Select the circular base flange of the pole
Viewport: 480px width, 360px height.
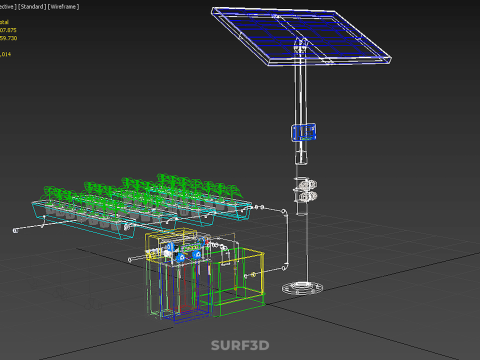click(x=302, y=288)
